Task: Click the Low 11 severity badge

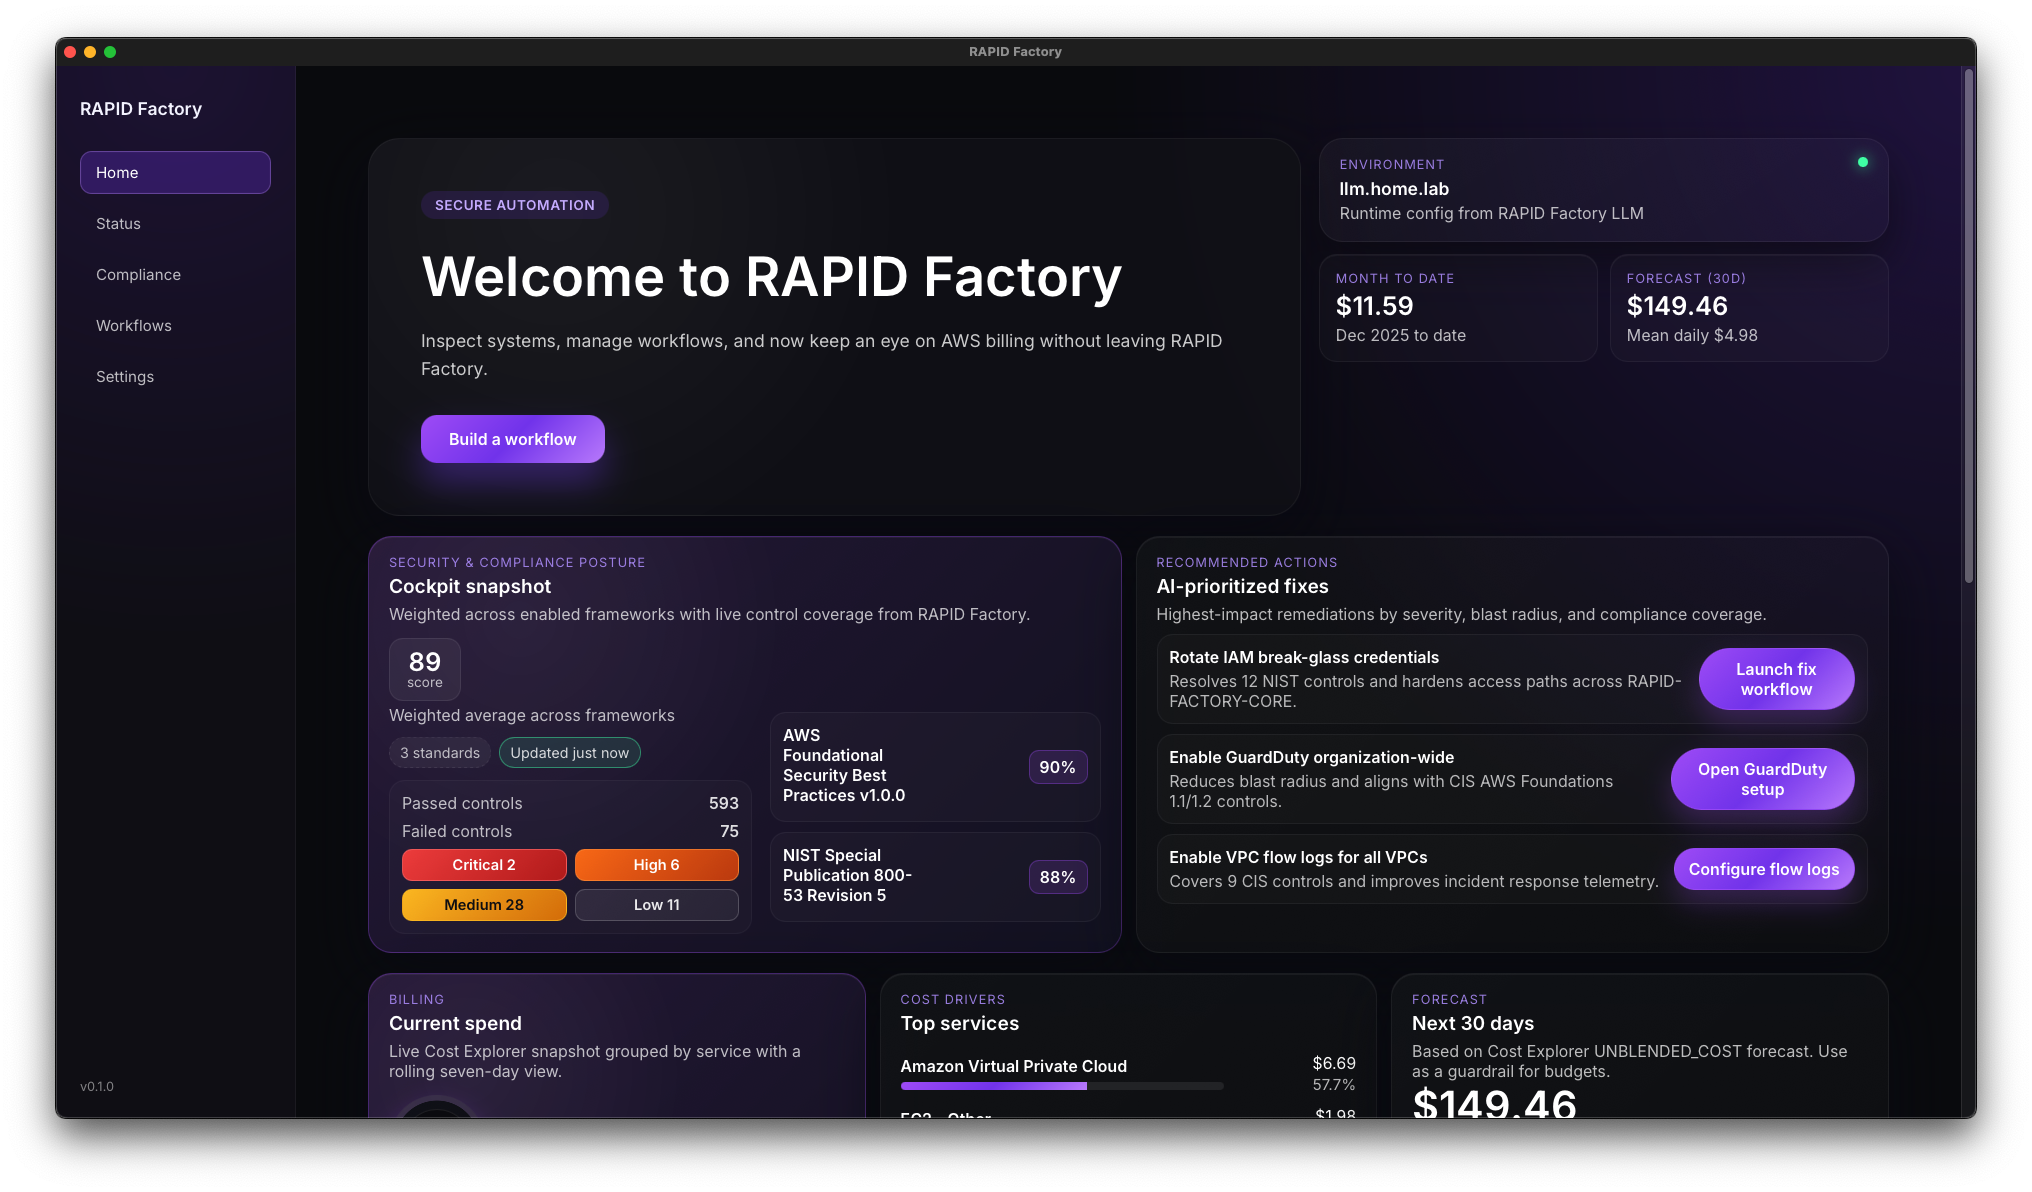Action: [657, 904]
